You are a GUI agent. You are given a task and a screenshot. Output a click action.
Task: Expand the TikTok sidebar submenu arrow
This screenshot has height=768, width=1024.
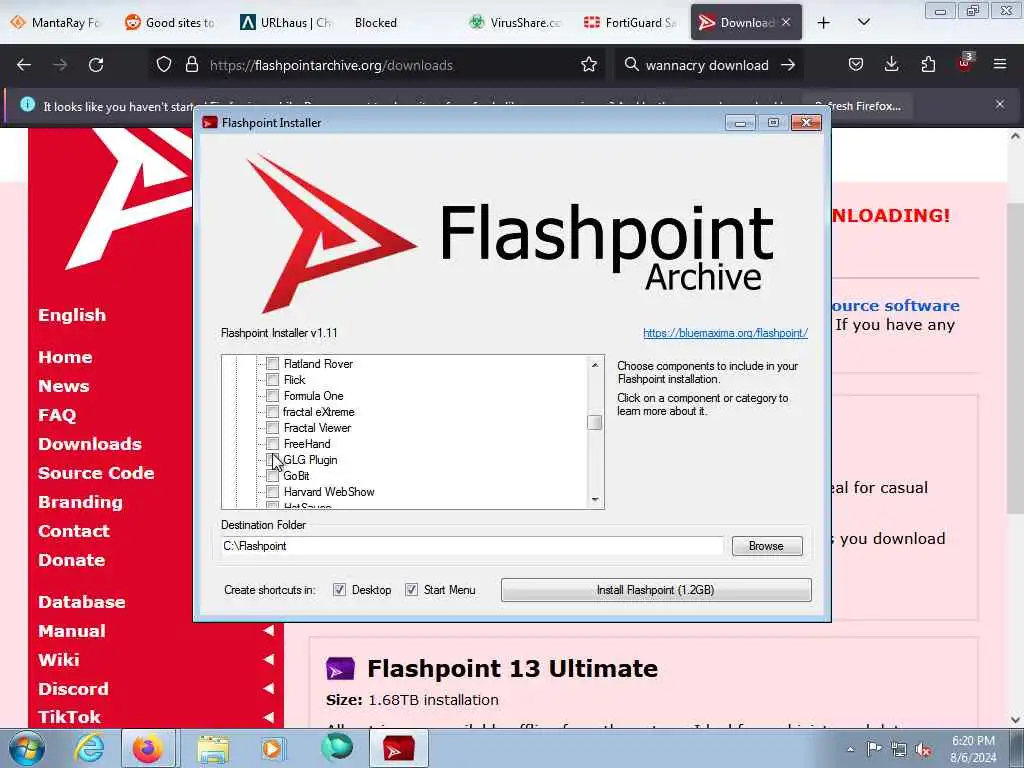(x=268, y=716)
